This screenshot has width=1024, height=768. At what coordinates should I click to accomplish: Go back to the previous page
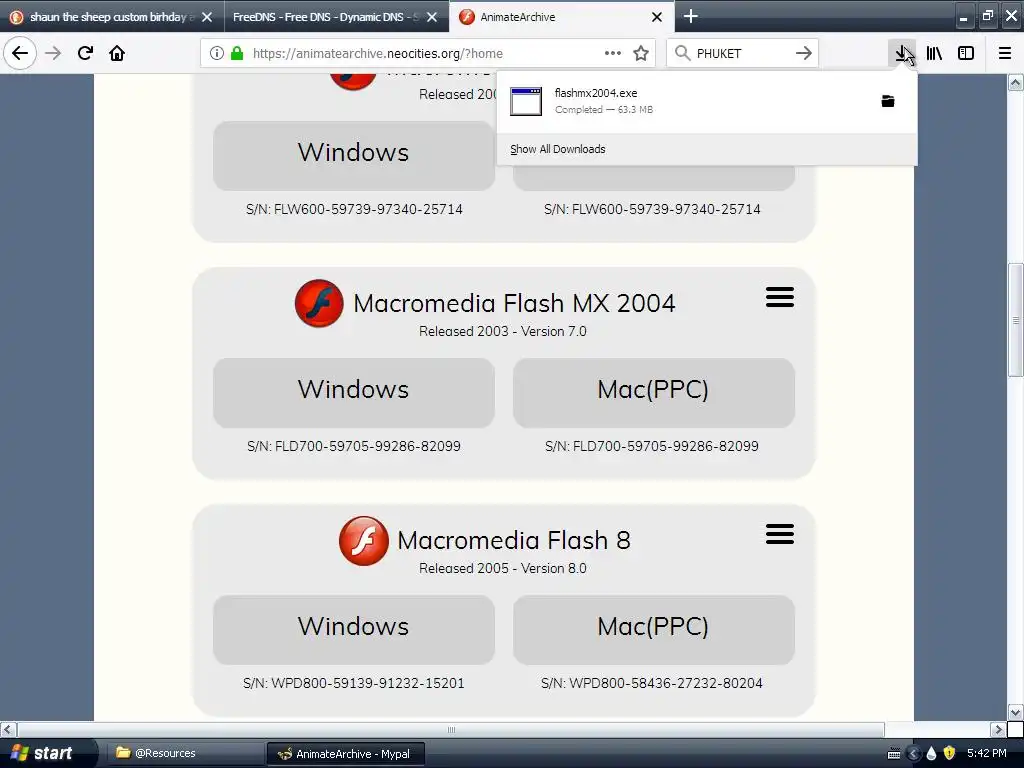[20, 53]
